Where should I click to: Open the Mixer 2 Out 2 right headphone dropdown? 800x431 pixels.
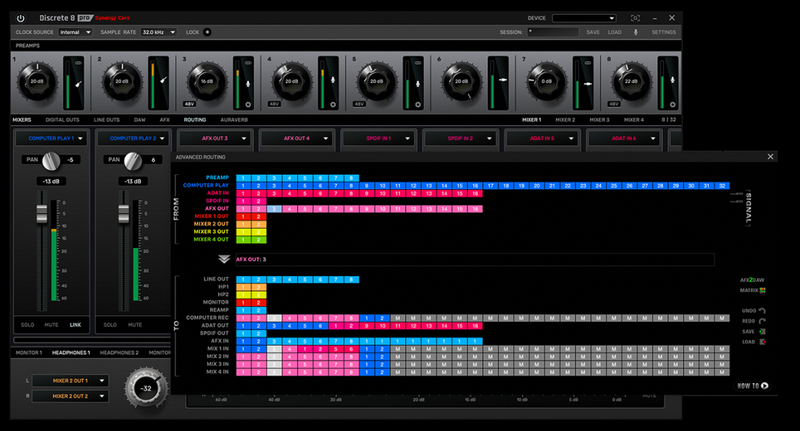(70, 396)
